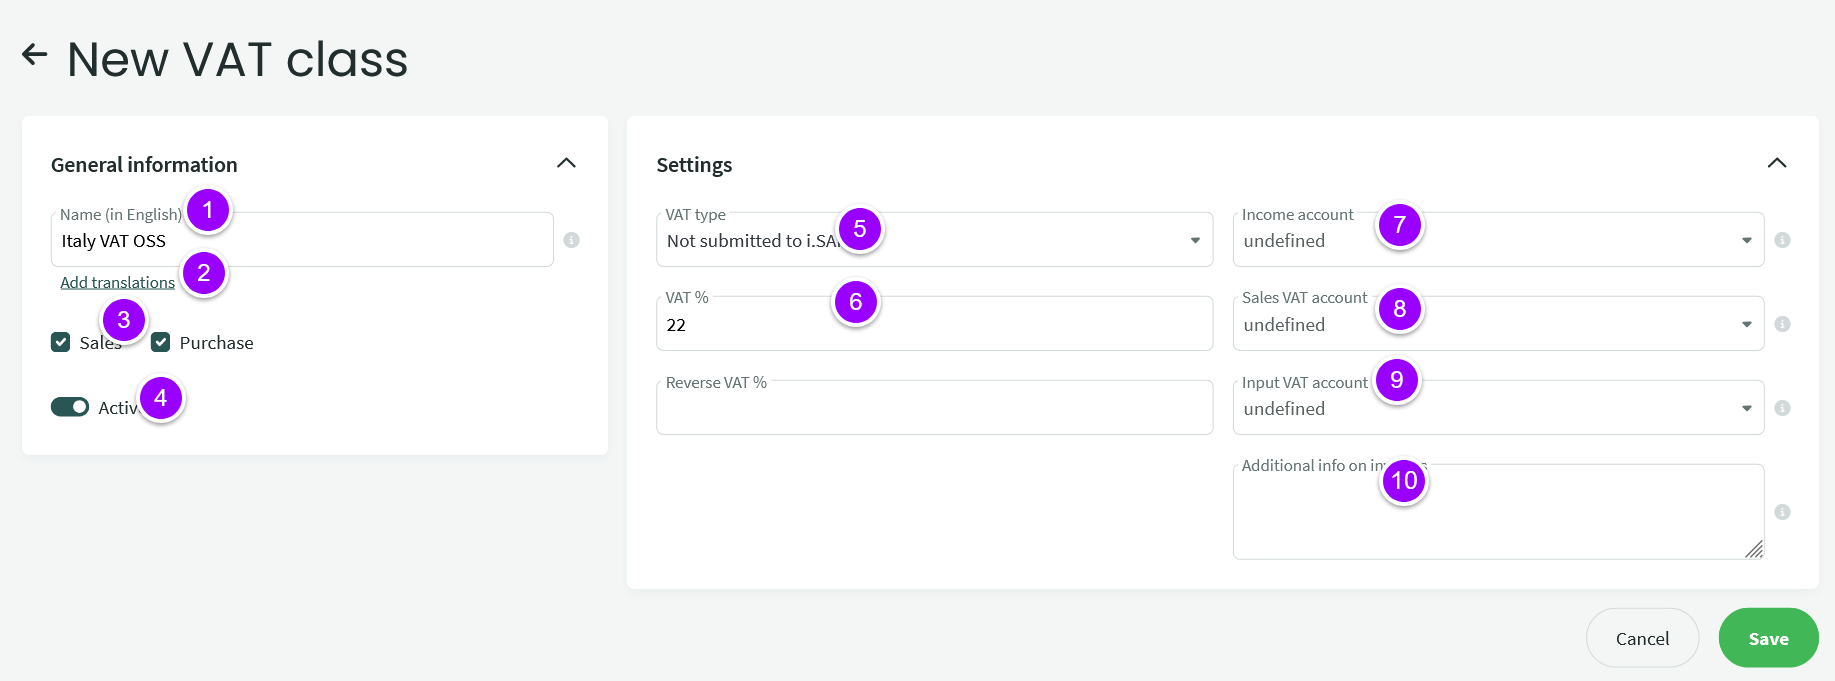Click the Add translations link
The height and width of the screenshot is (681, 1835).
click(x=118, y=282)
